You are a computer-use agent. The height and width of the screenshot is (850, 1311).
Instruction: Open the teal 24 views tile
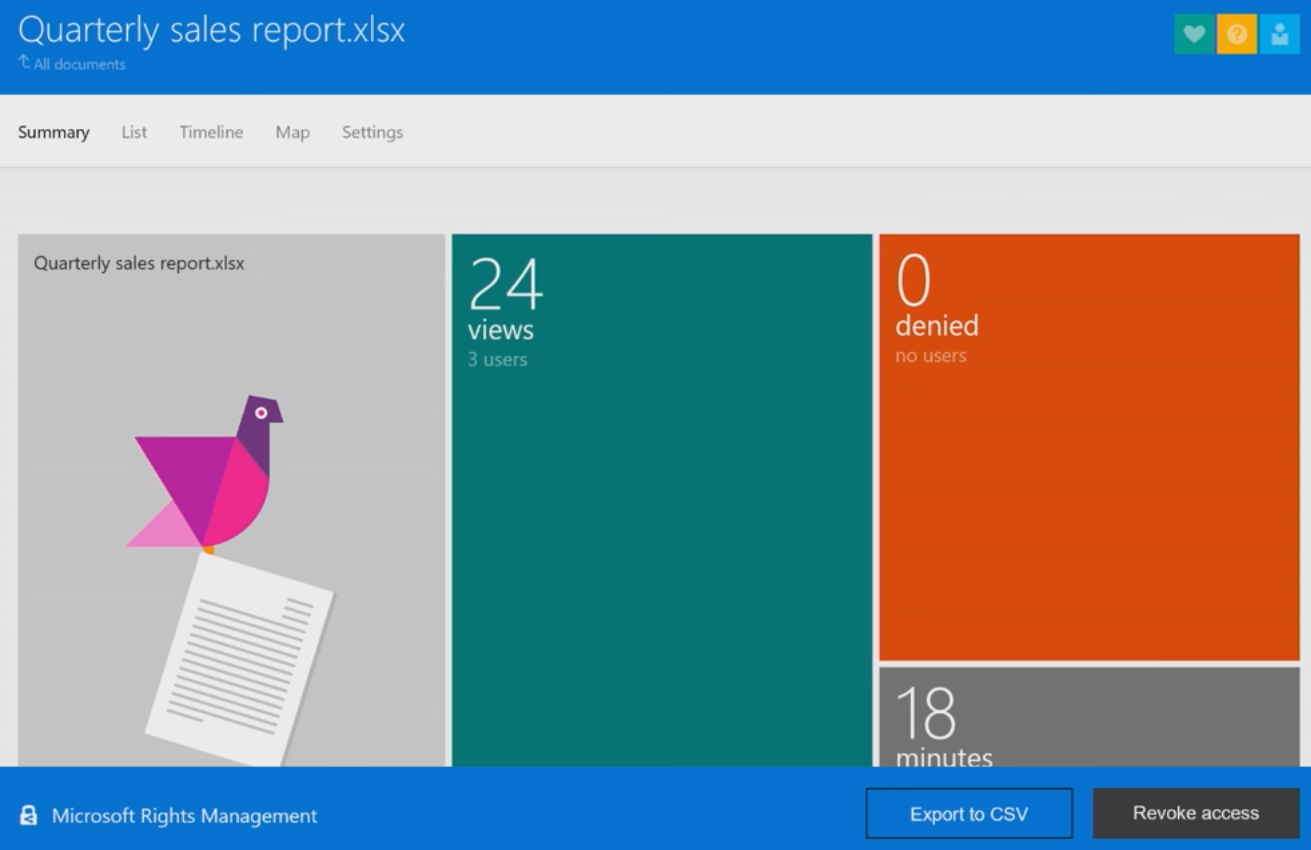(x=661, y=500)
